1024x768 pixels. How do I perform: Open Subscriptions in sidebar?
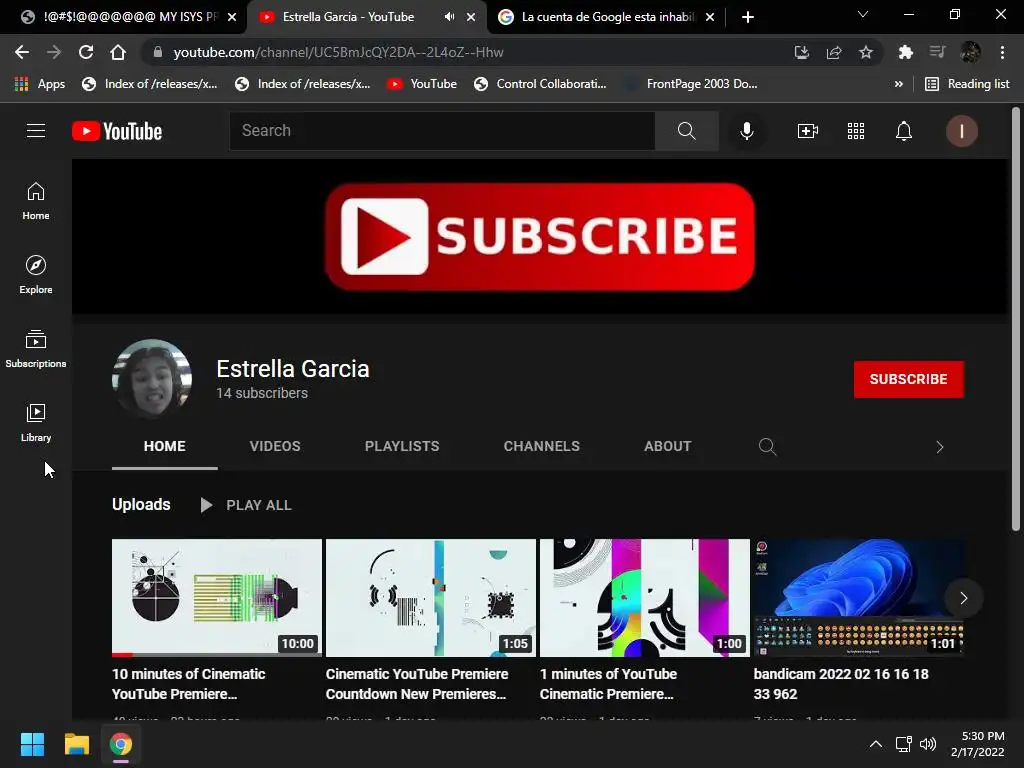tap(36, 349)
